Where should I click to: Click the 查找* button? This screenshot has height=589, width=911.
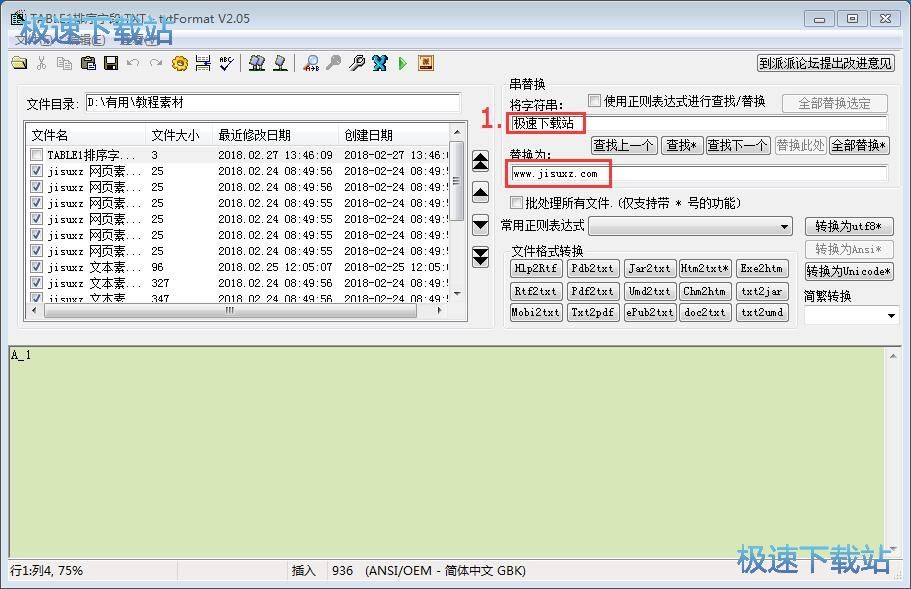[x=682, y=145]
